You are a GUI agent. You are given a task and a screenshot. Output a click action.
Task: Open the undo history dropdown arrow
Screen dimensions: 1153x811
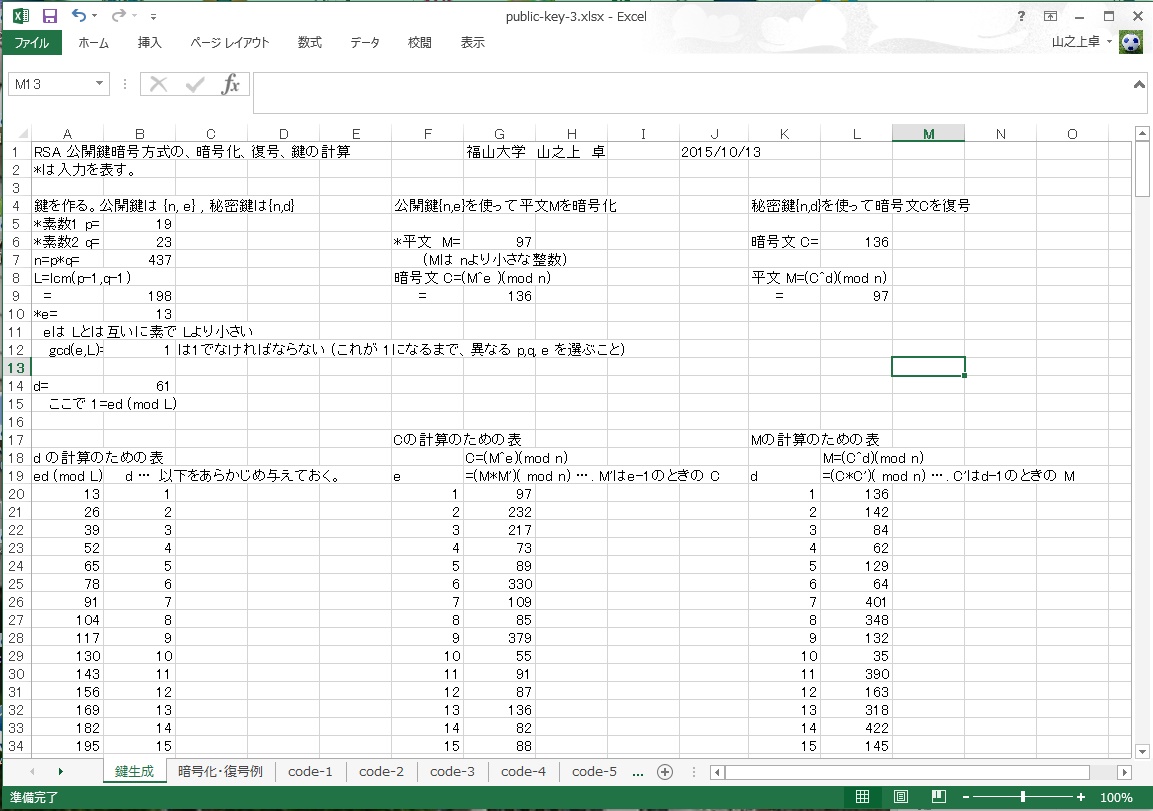95,17
